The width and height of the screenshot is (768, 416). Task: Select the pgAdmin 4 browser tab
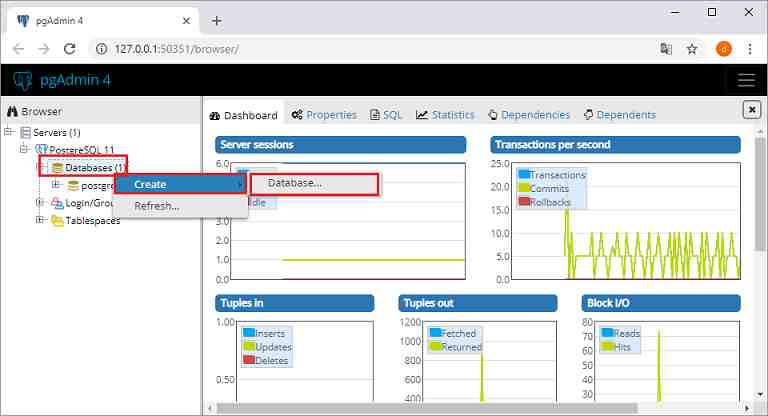pyautogui.click(x=104, y=21)
